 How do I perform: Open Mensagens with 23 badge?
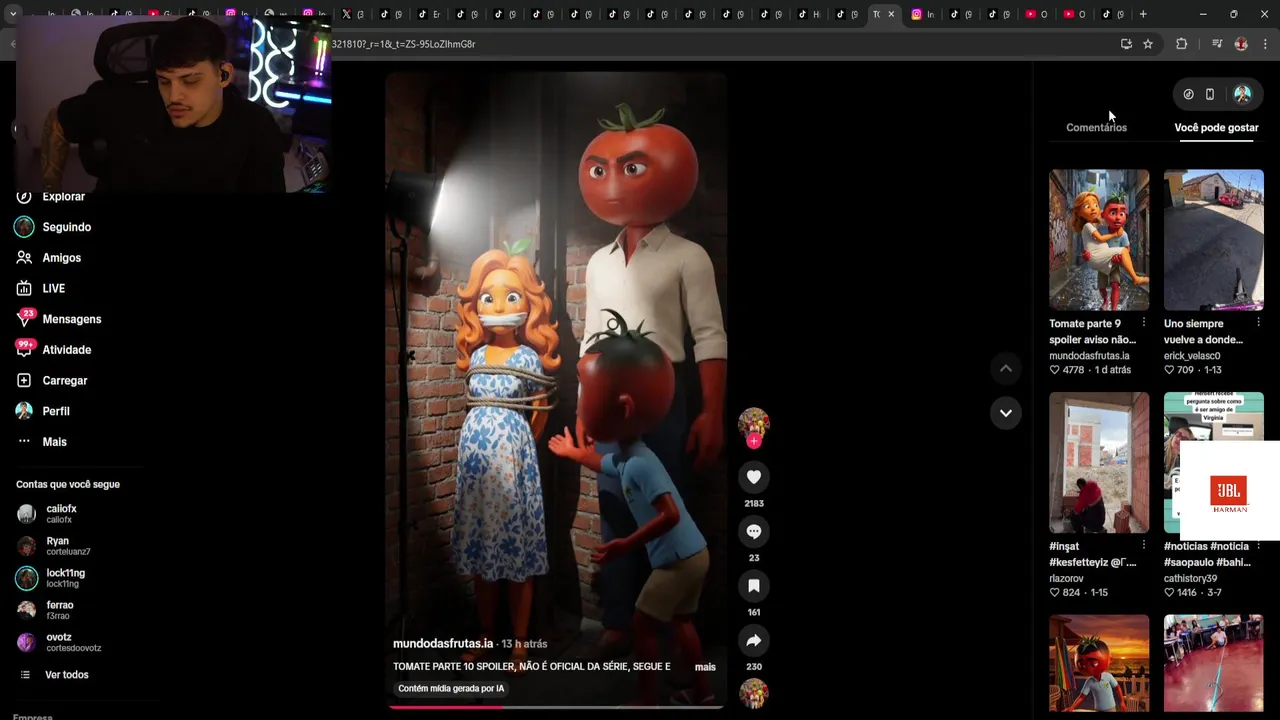click(x=58, y=319)
